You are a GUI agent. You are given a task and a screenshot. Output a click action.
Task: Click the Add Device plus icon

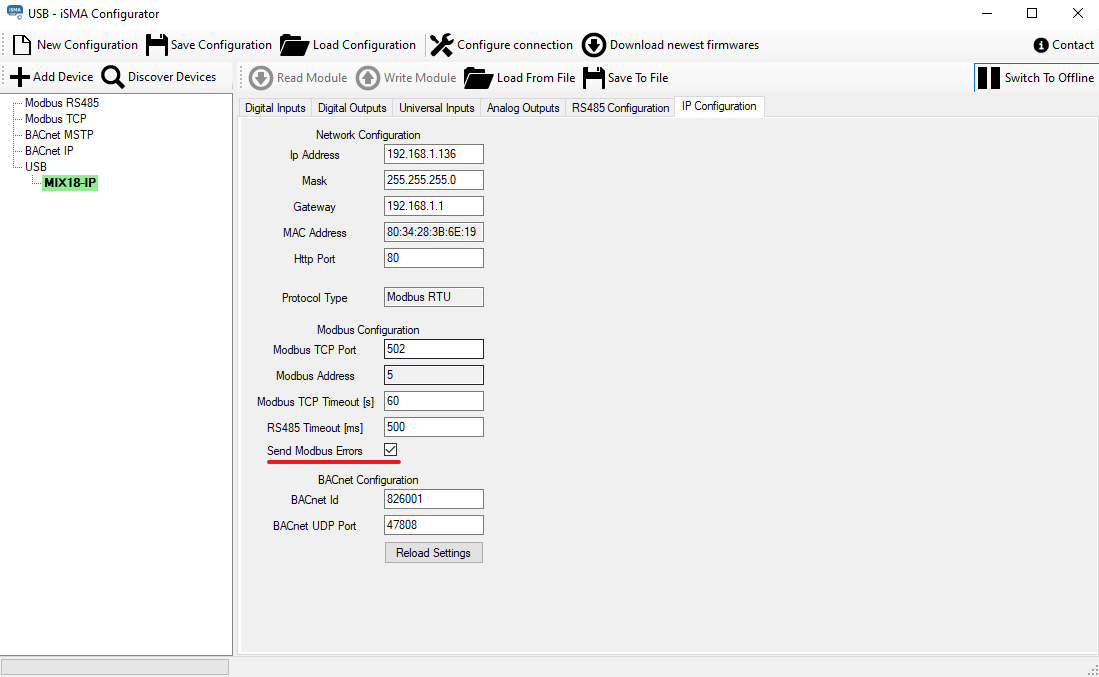click(x=19, y=77)
